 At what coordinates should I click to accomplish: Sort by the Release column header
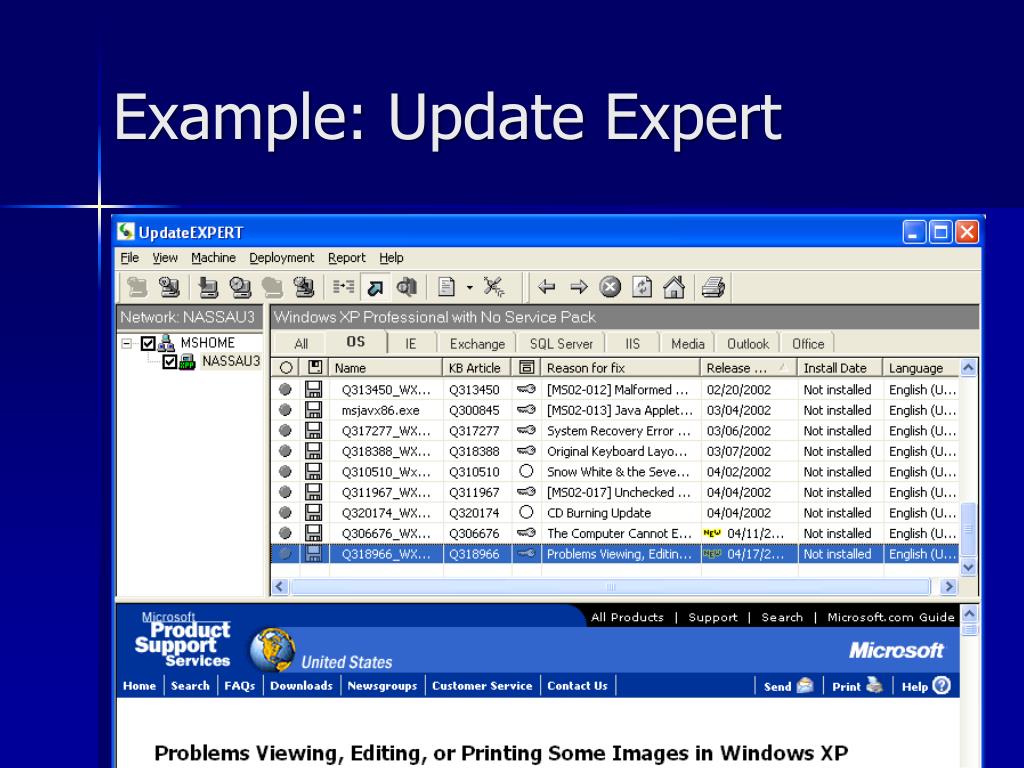point(748,368)
